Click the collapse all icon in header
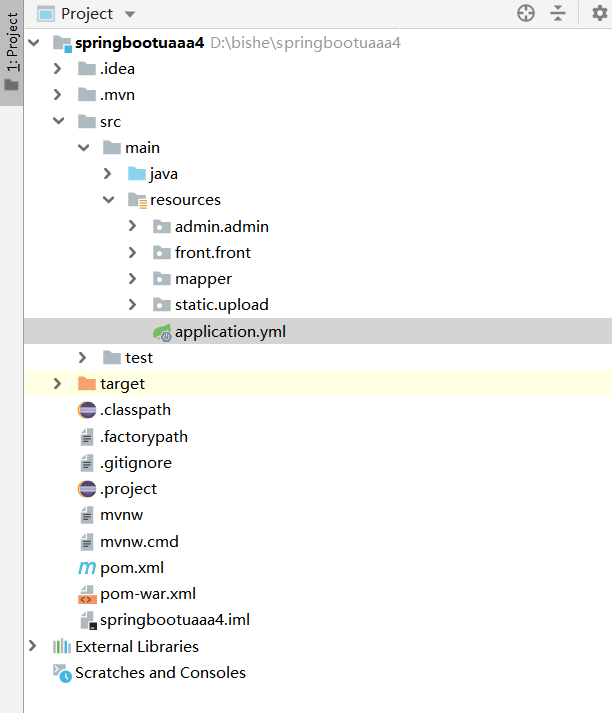The height and width of the screenshot is (713, 612). tap(558, 13)
